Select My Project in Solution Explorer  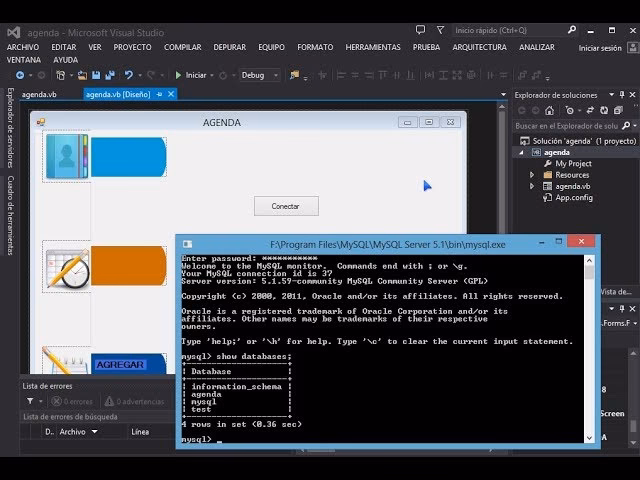click(x=573, y=164)
